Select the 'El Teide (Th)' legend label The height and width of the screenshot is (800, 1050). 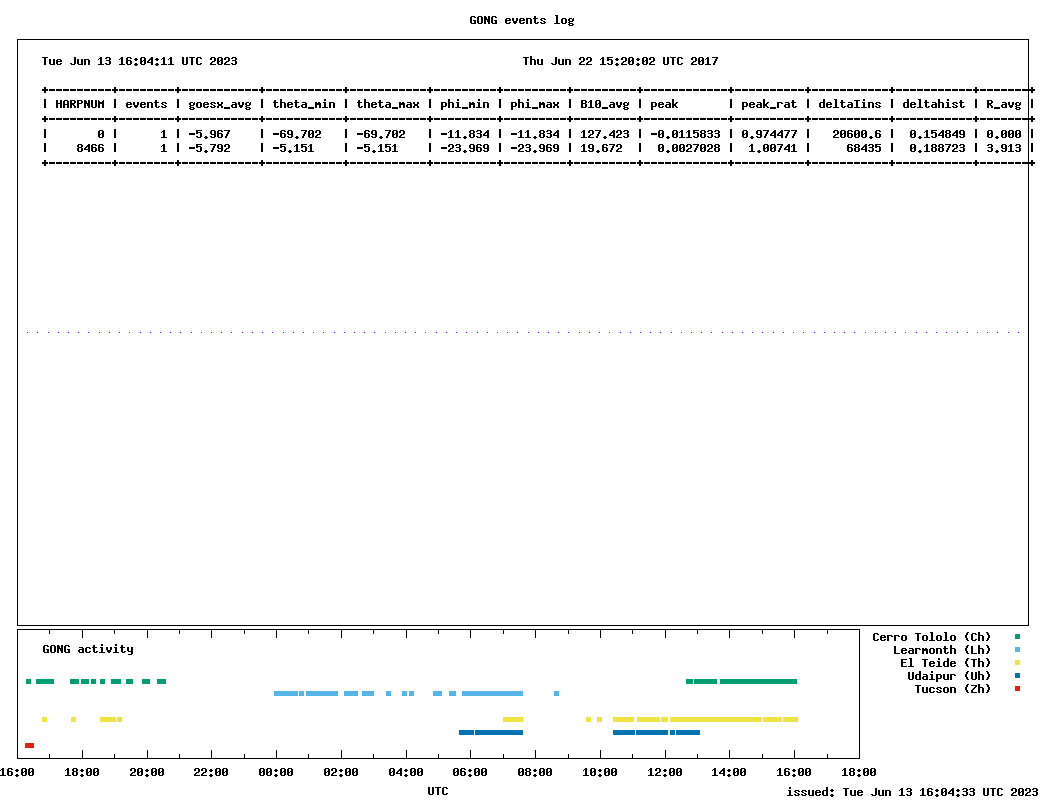tap(945, 663)
